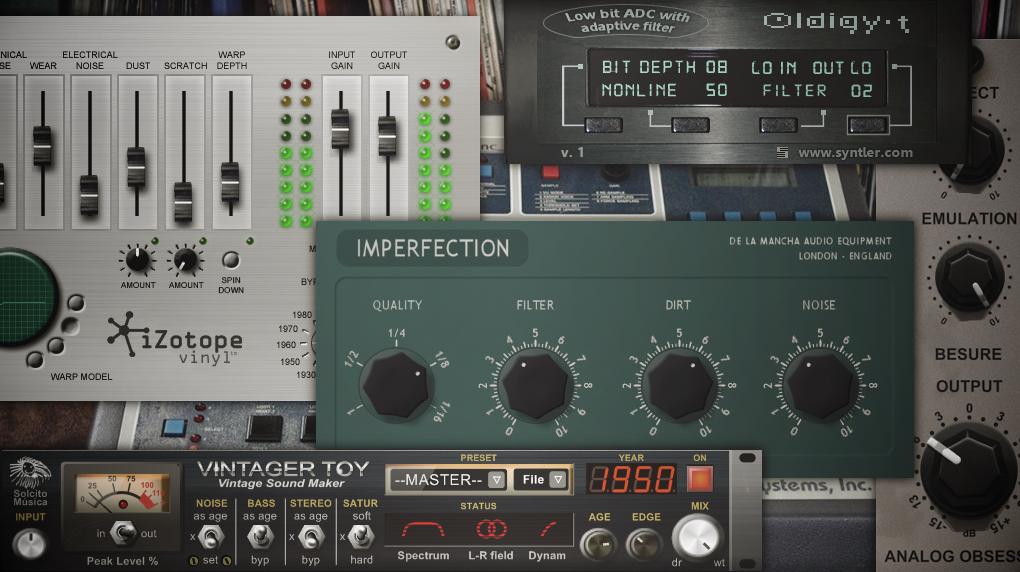This screenshot has width=1020, height=572.
Task: Toggle the red ON button of Vintager Toy
Action: click(700, 480)
